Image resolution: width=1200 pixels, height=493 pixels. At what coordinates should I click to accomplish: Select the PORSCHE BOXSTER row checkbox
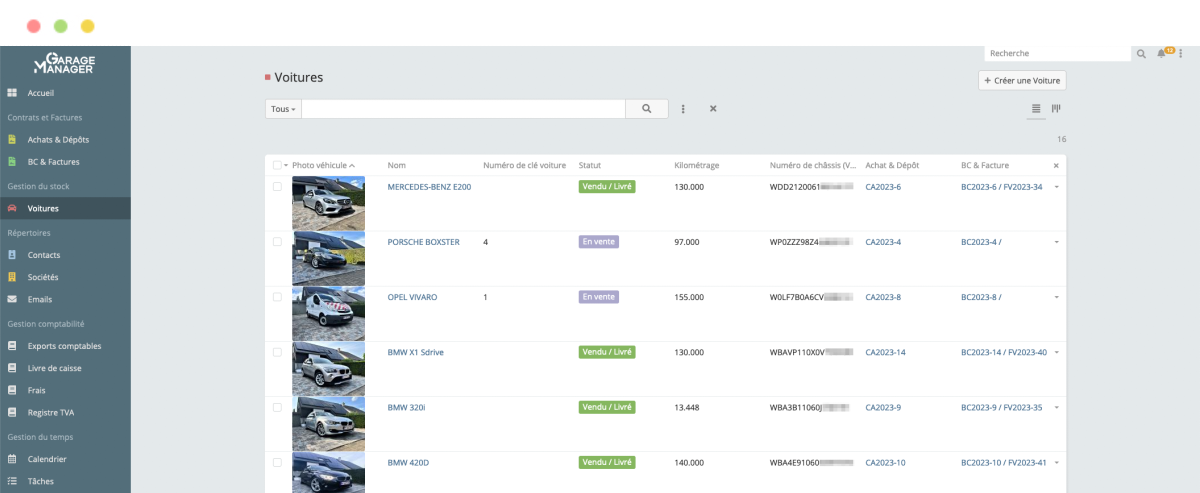(277, 242)
